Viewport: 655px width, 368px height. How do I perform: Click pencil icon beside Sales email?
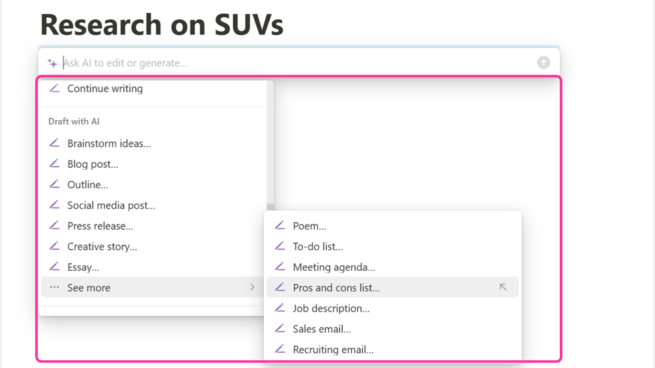pos(280,328)
